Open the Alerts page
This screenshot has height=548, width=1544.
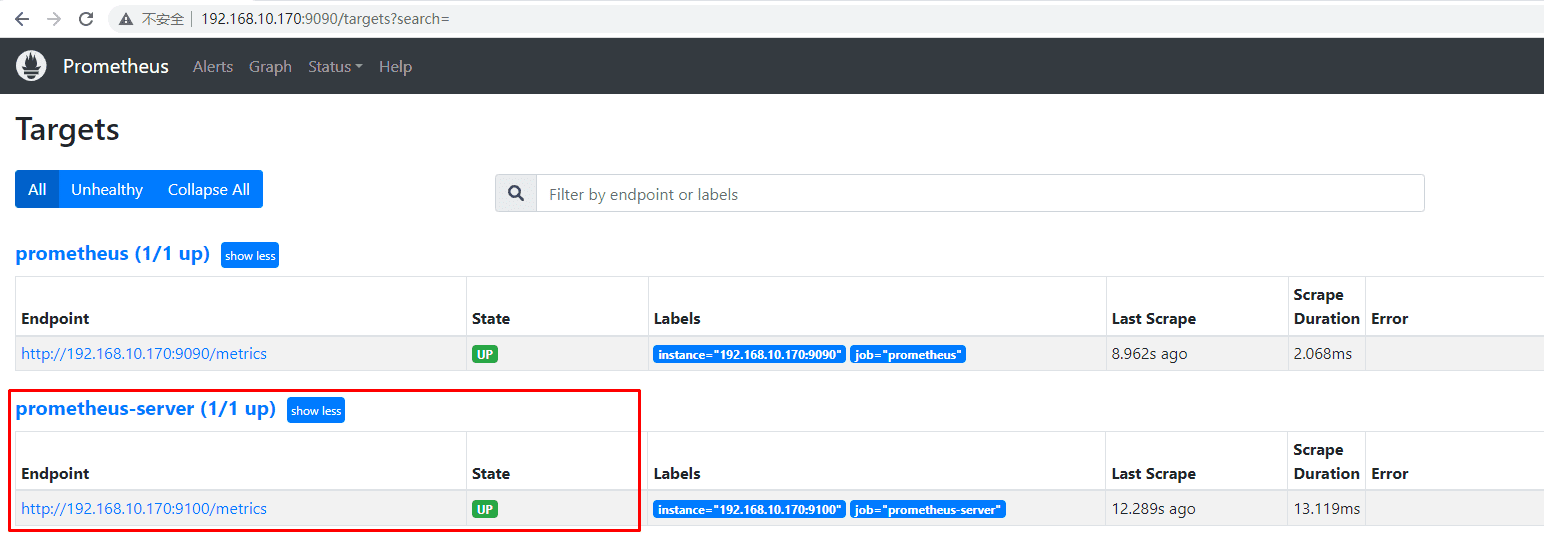tap(213, 66)
